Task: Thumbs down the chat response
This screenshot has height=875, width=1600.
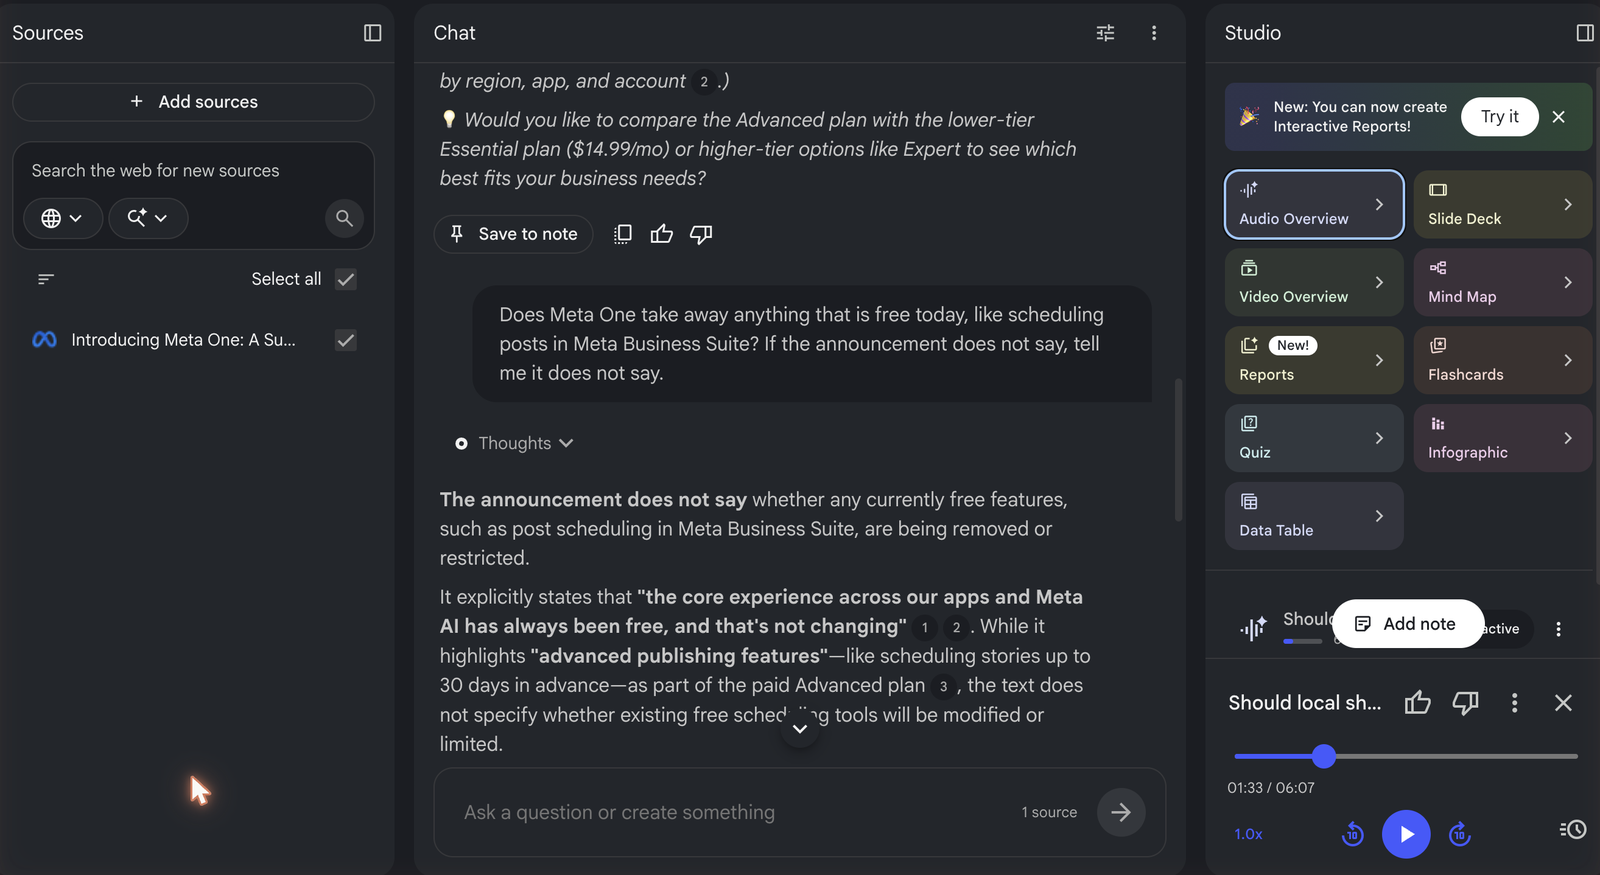Action: pyautogui.click(x=701, y=234)
